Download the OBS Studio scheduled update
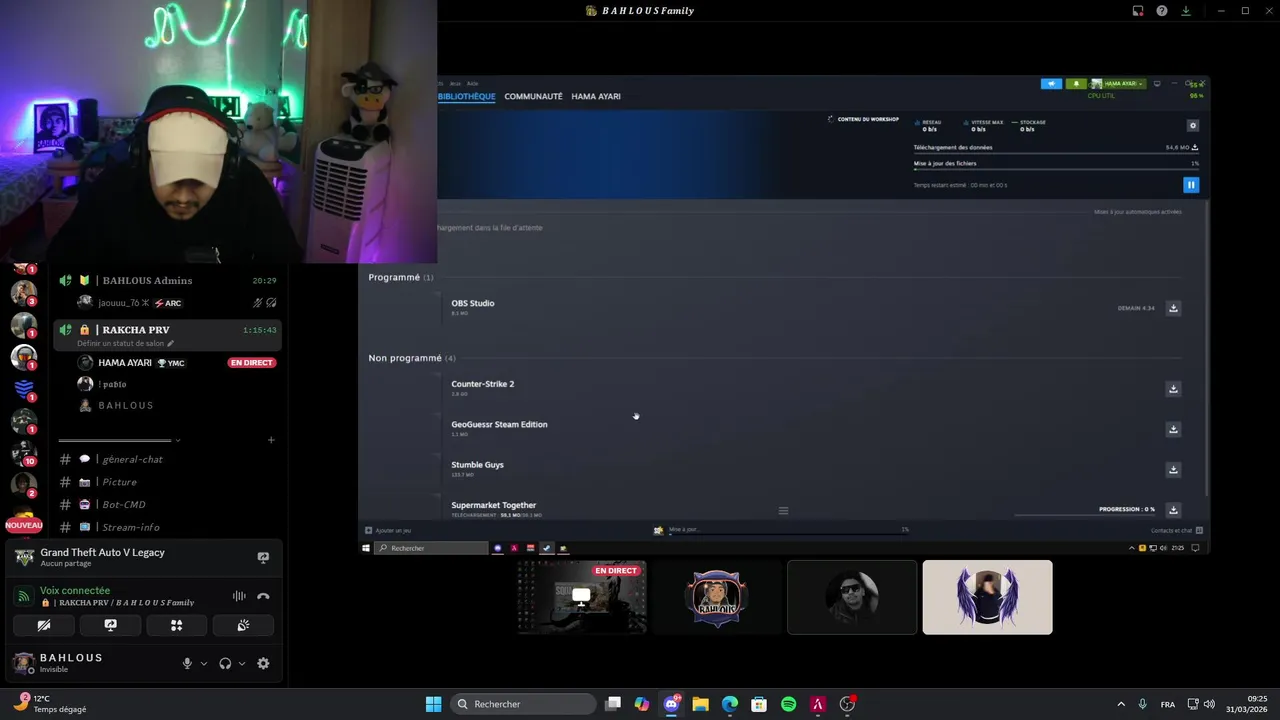Image resolution: width=1280 pixels, height=720 pixels. (x=1173, y=308)
